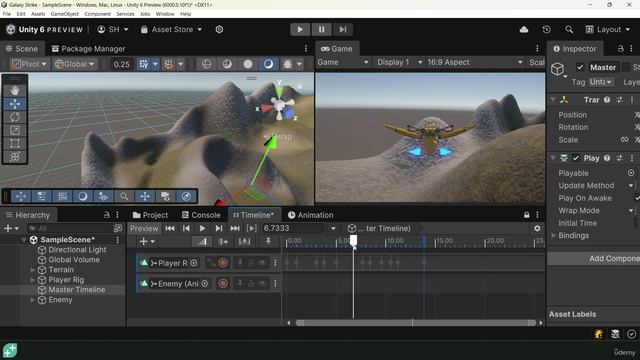Image resolution: width=640 pixels, height=360 pixels.
Task: Switch to Package Manager tab
Action: [x=88, y=49]
